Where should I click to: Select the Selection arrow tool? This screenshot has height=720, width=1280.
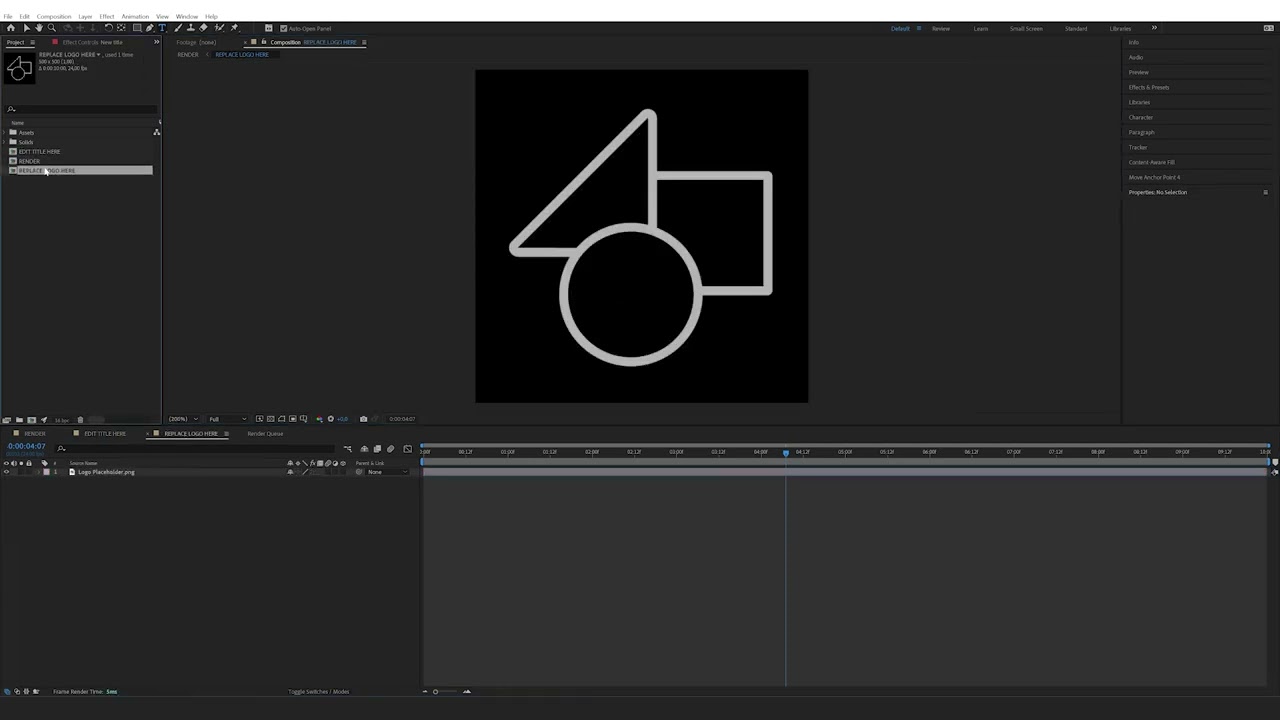pos(27,28)
